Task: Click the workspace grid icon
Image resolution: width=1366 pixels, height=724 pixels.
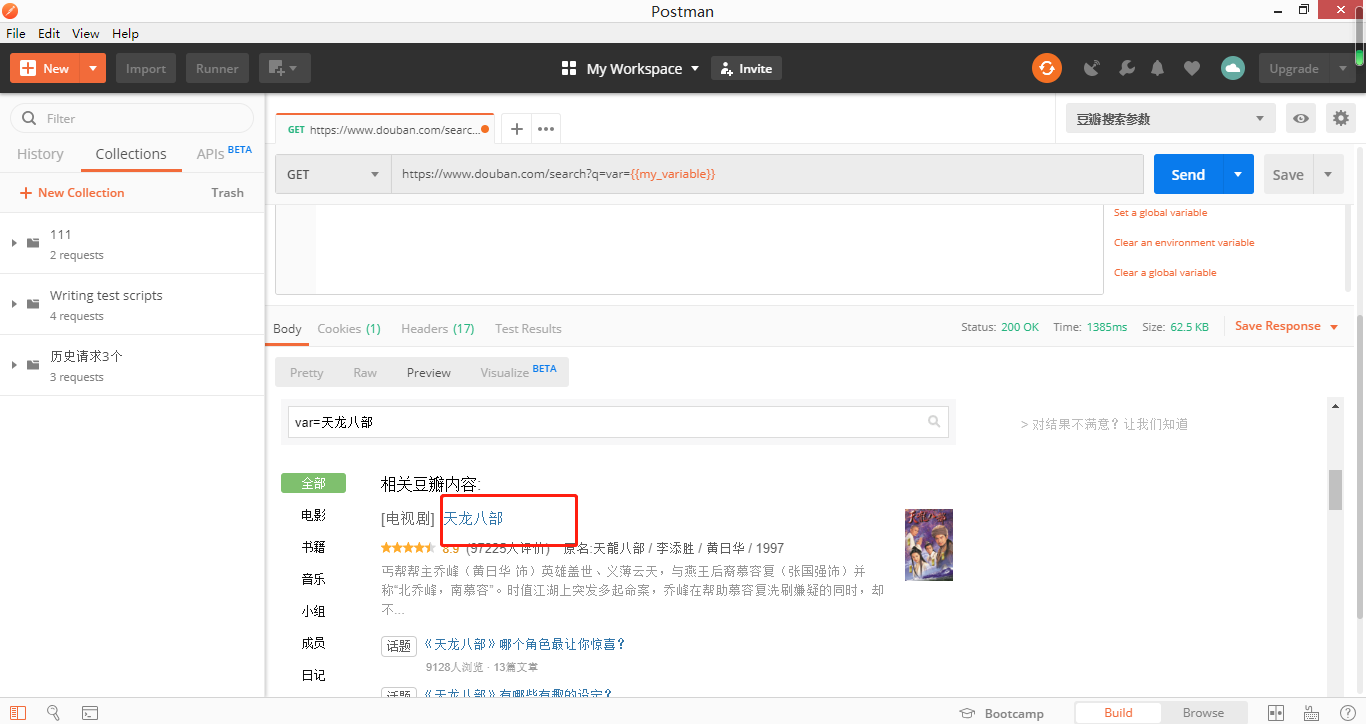Action: point(569,68)
